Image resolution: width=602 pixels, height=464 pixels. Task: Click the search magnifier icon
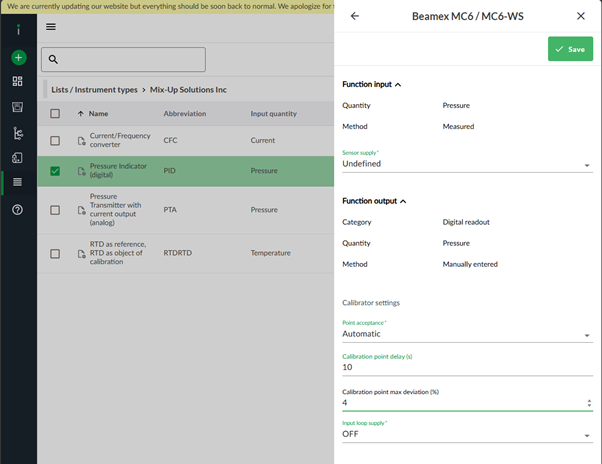click(x=54, y=60)
